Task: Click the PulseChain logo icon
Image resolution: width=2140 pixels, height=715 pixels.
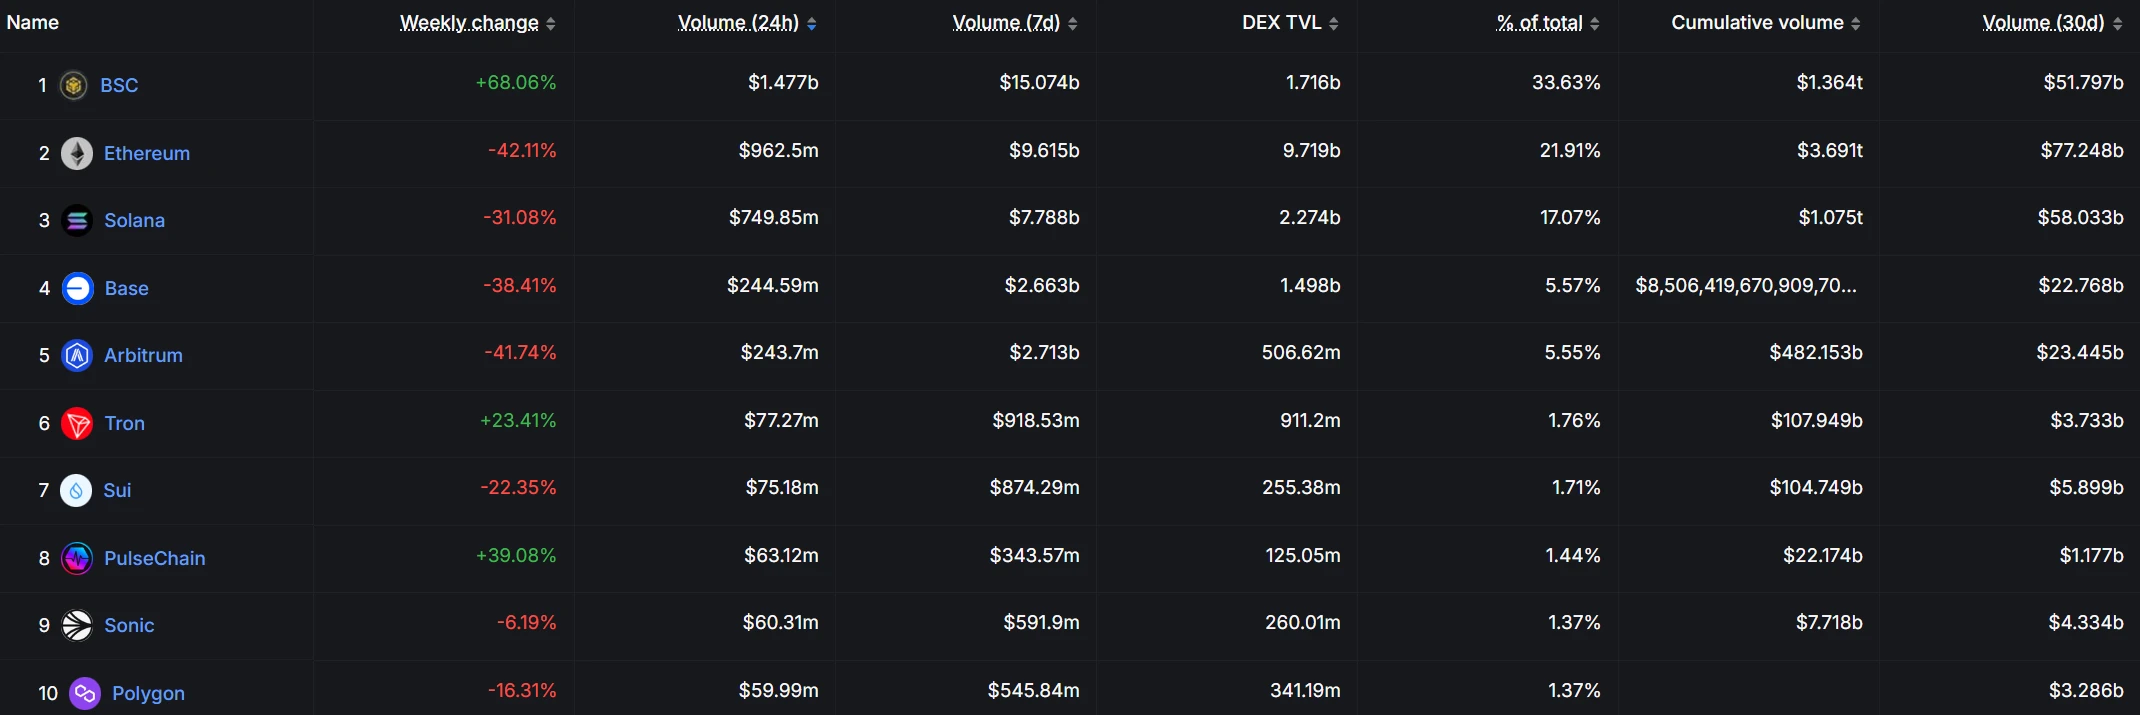Action: [x=77, y=558]
